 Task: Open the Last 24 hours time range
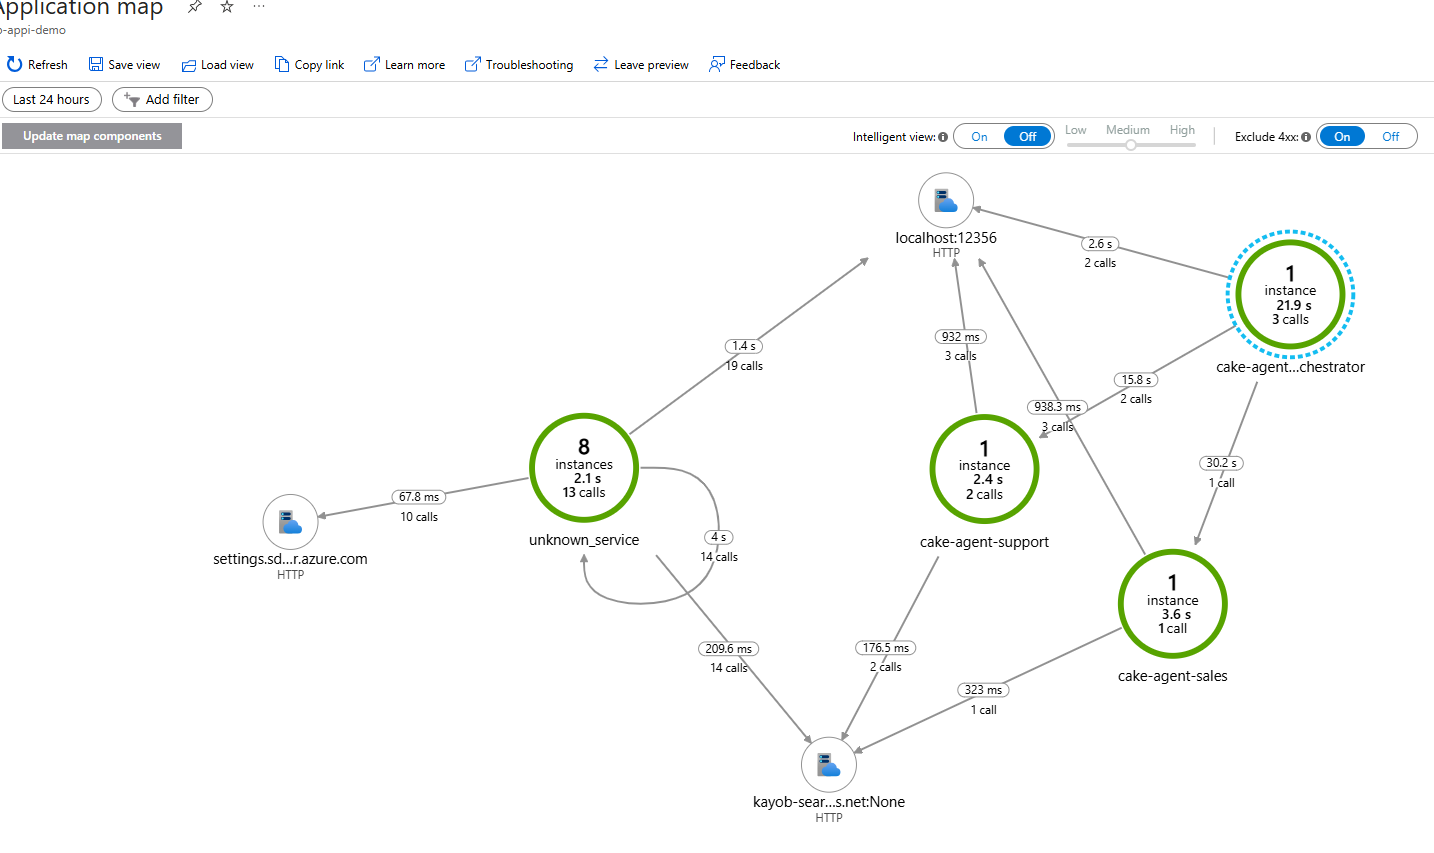click(x=51, y=99)
